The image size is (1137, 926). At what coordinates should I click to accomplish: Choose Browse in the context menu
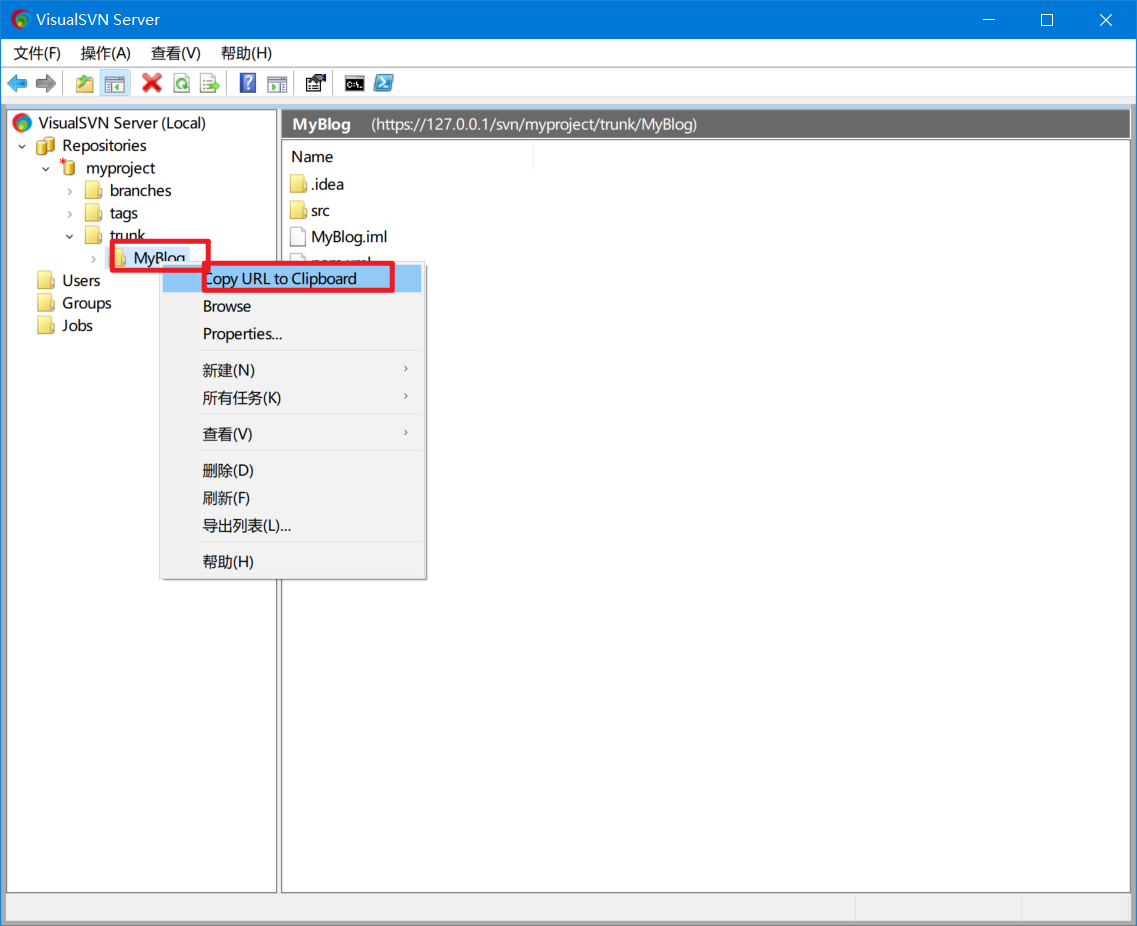point(292,307)
